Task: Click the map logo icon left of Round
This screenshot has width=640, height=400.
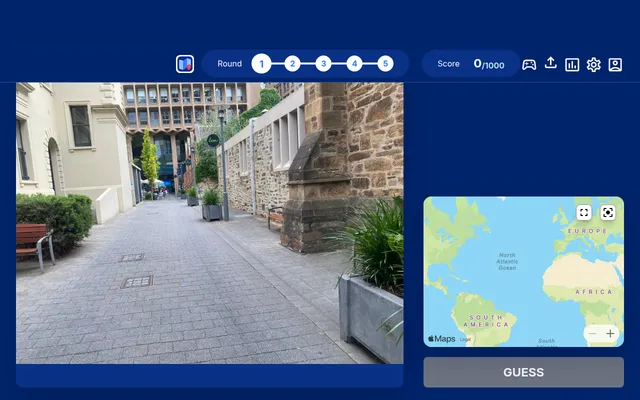Action: (x=185, y=64)
